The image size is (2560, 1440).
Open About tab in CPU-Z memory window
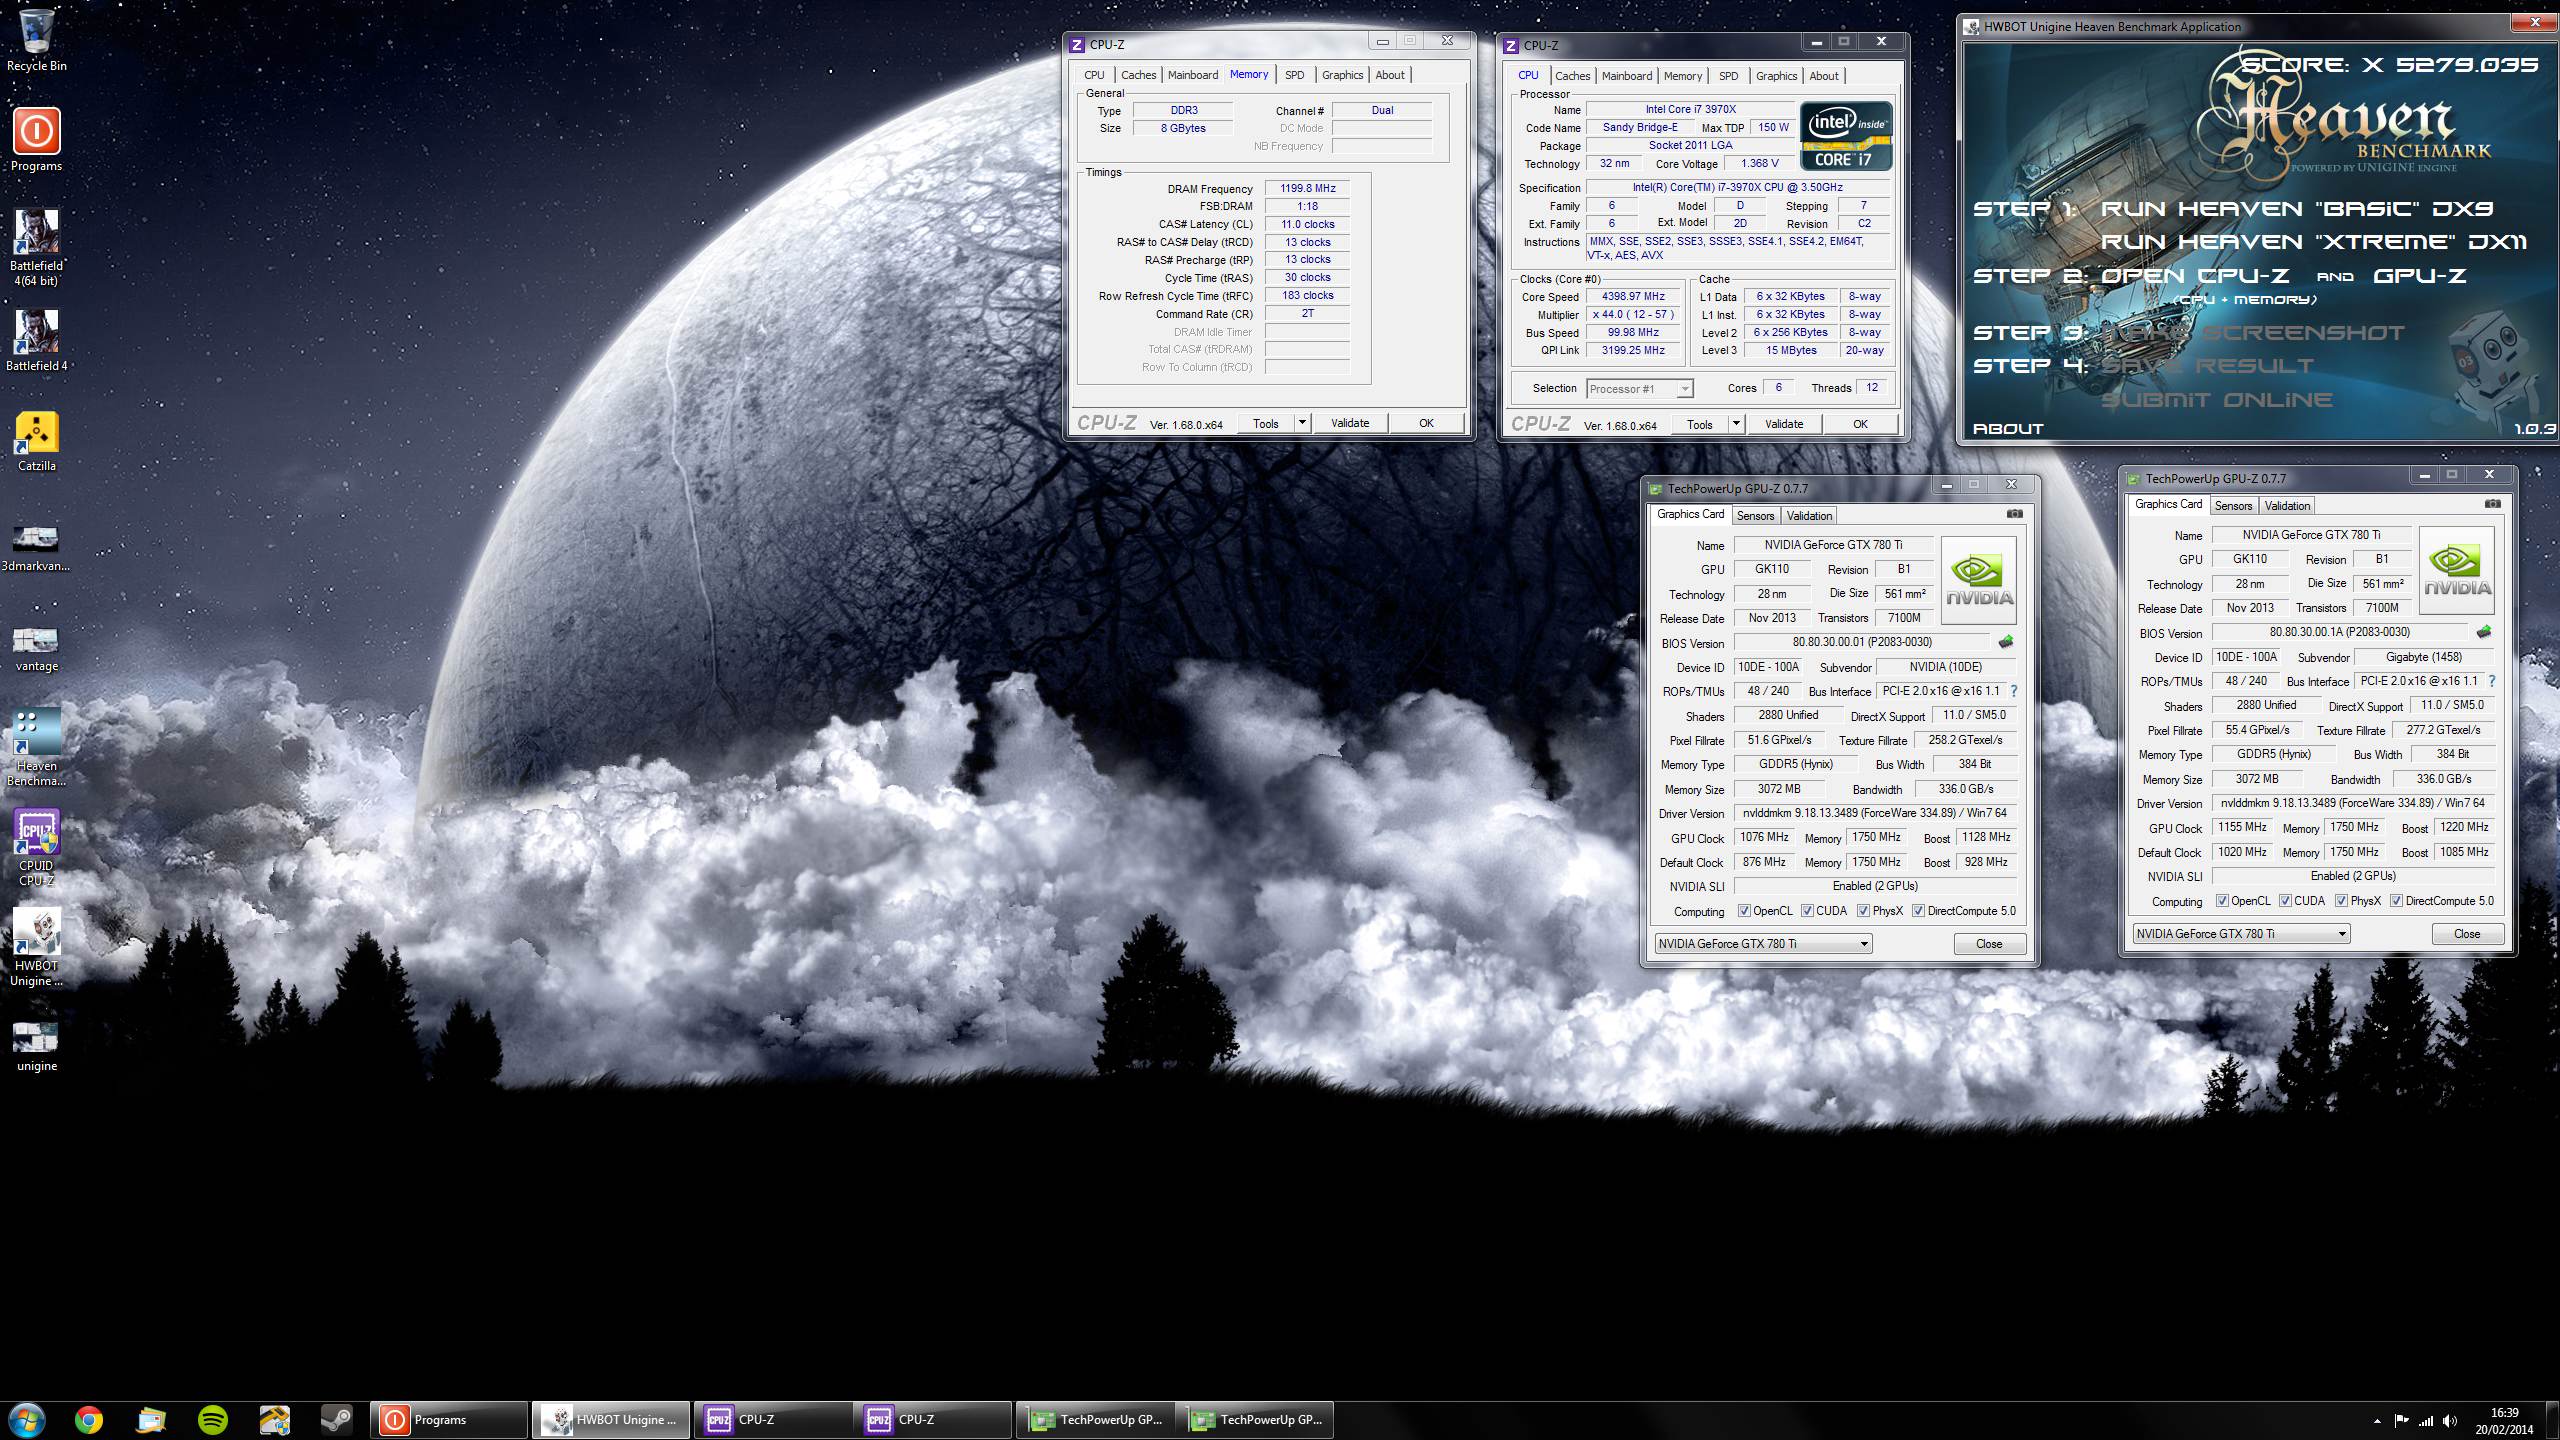click(x=1389, y=75)
